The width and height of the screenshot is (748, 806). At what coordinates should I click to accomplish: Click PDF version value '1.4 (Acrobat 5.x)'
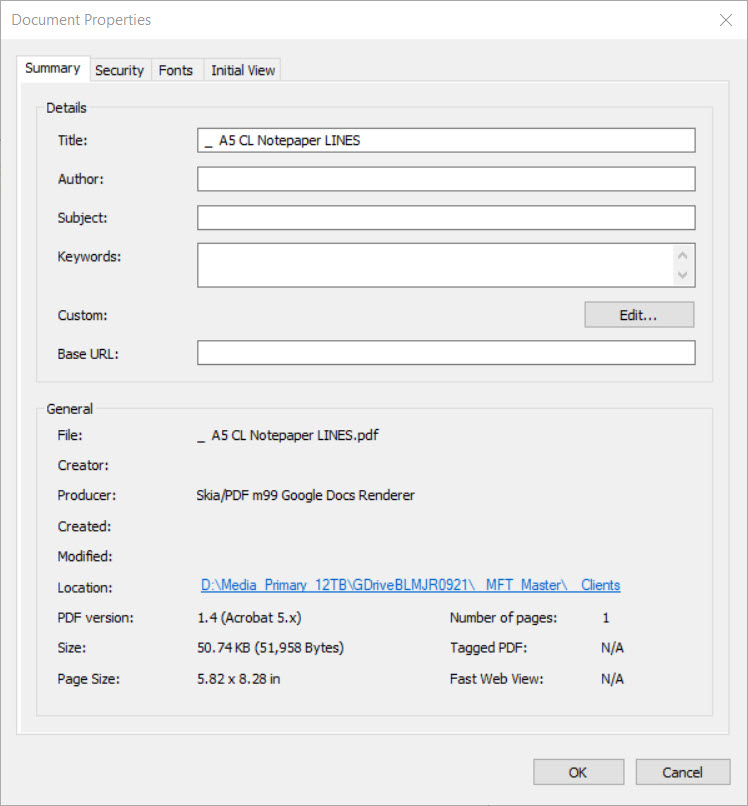(x=249, y=617)
